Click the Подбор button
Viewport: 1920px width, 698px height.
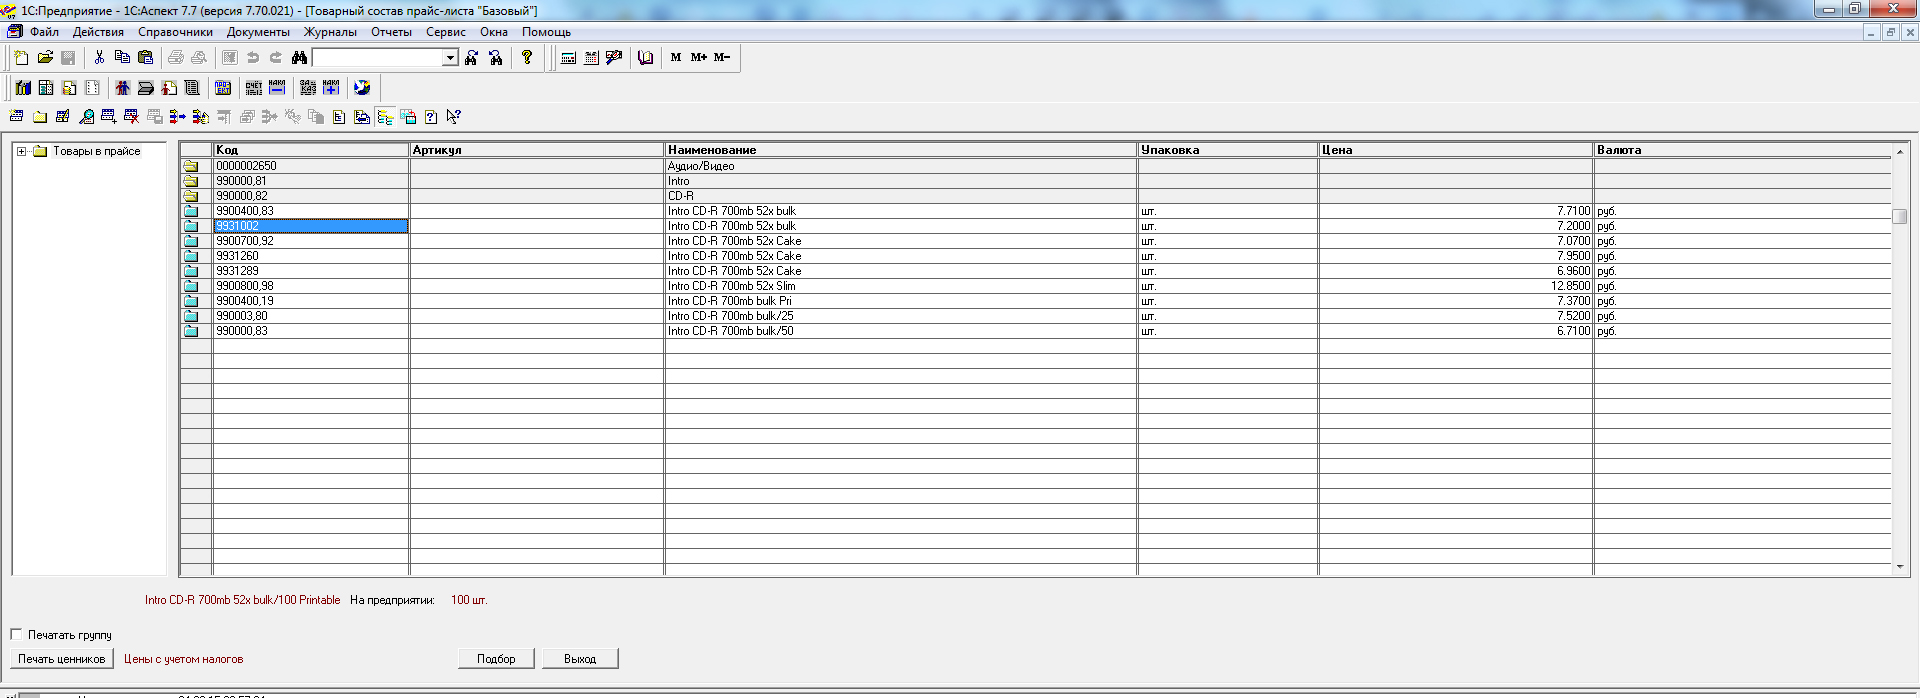click(496, 659)
